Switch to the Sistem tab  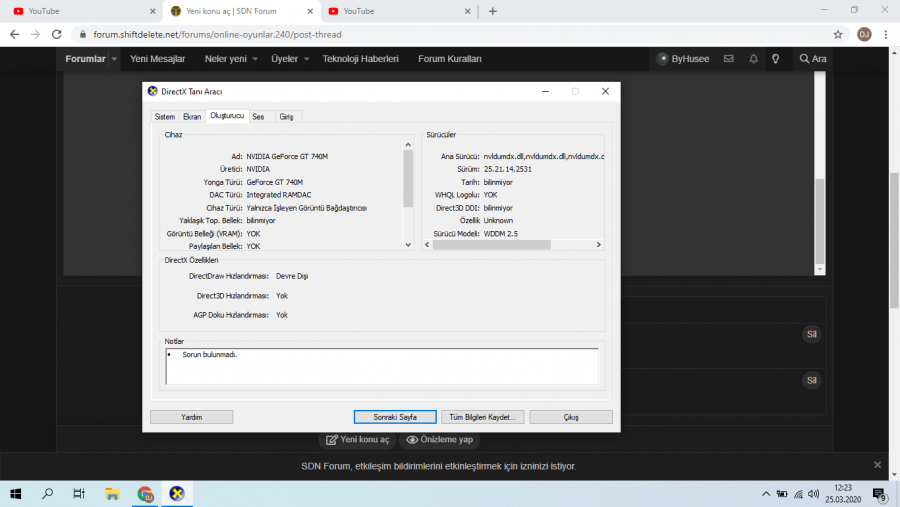(x=165, y=117)
